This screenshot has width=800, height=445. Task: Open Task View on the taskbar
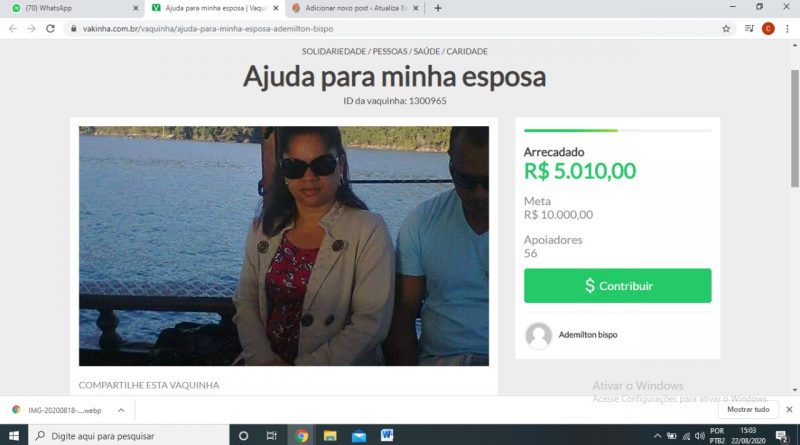point(271,435)
